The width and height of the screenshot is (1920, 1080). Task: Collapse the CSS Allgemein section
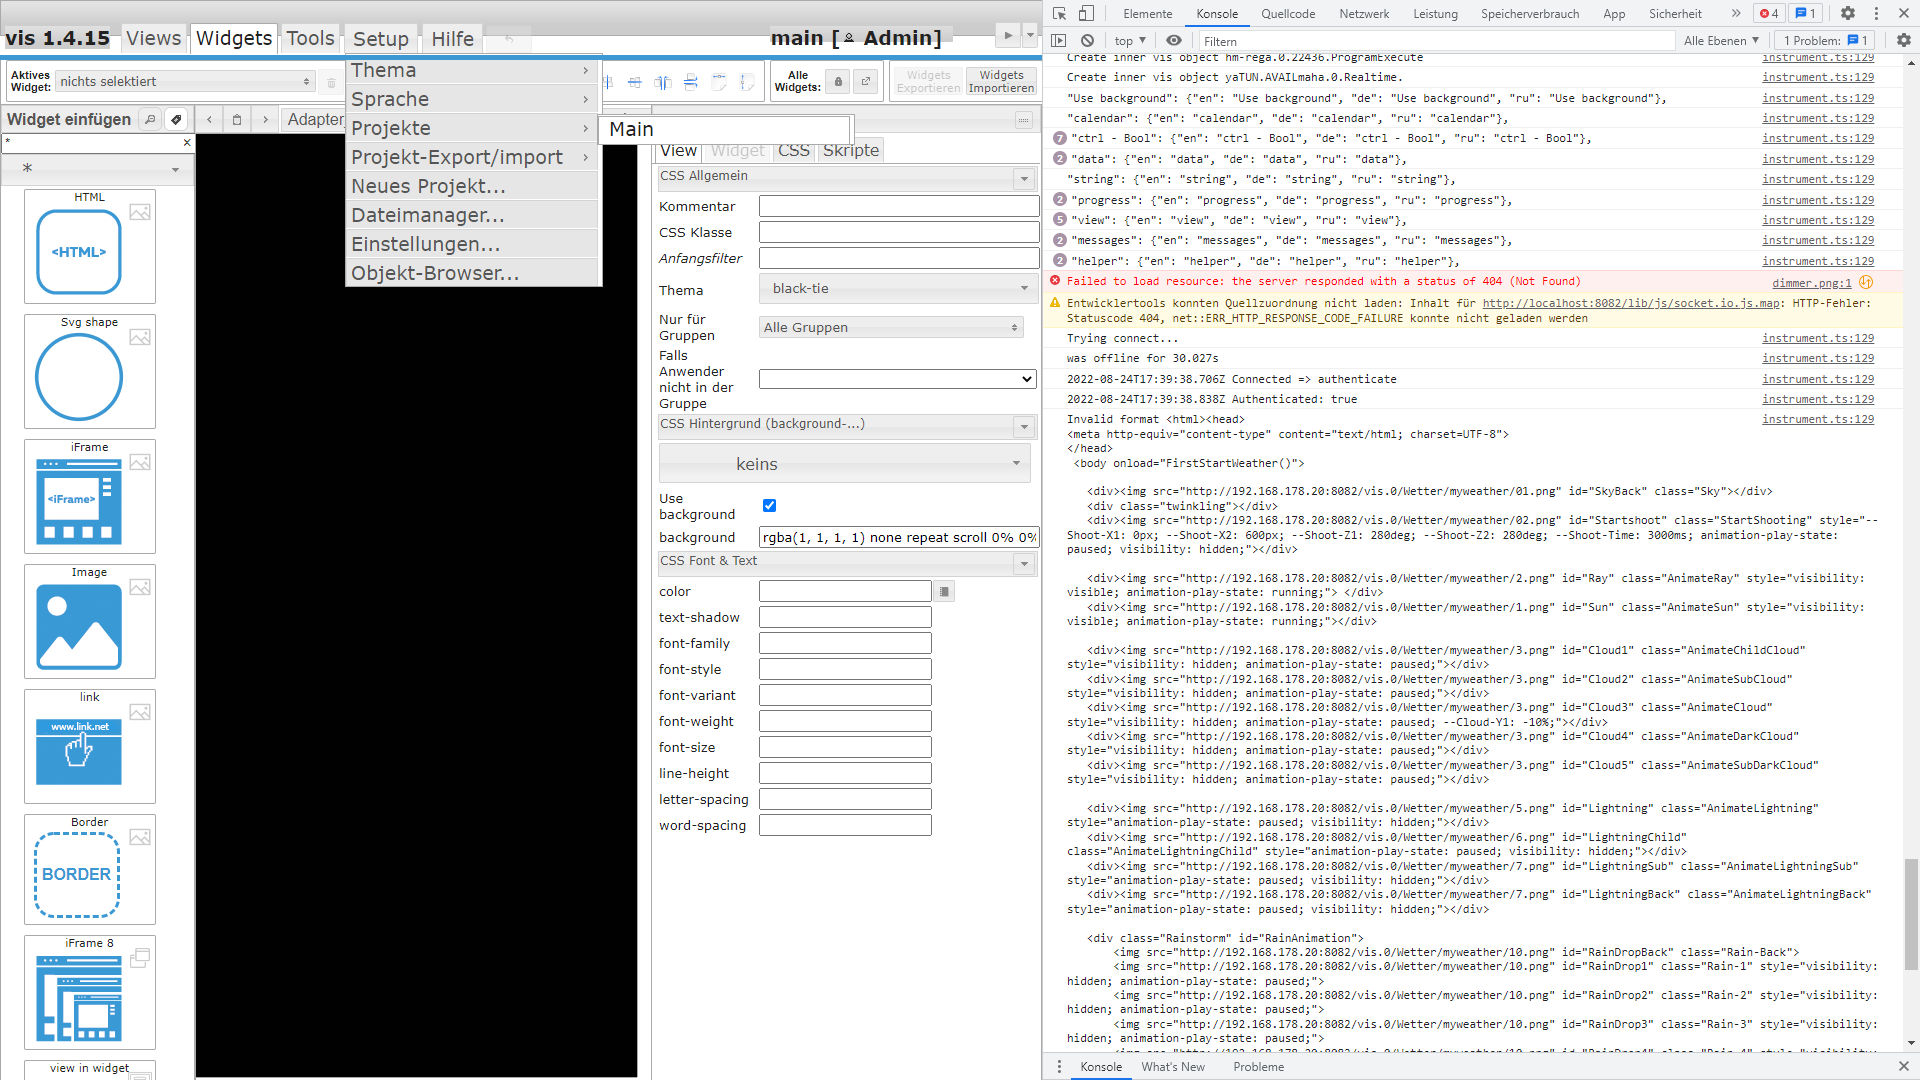(1024, 179)
